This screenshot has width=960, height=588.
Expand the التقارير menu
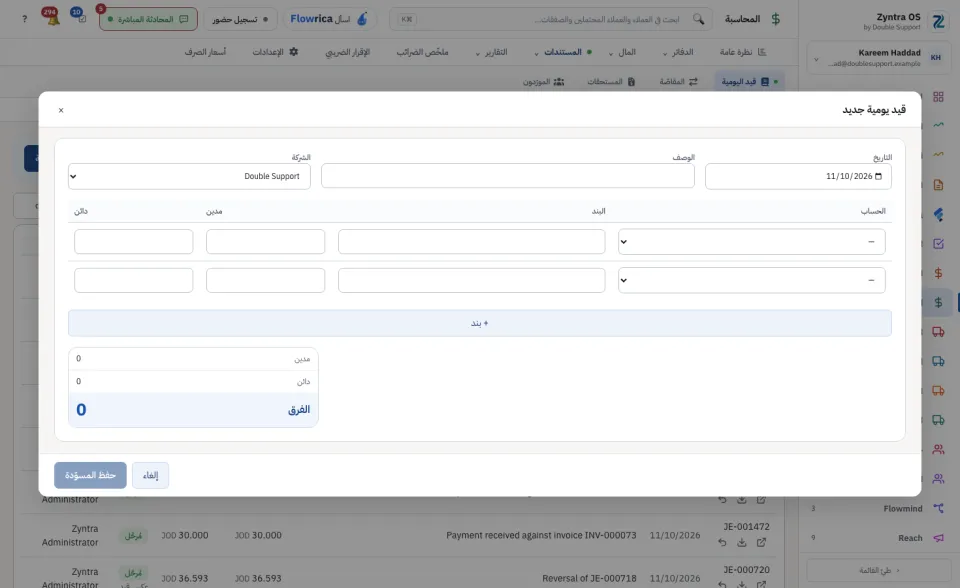492,52
